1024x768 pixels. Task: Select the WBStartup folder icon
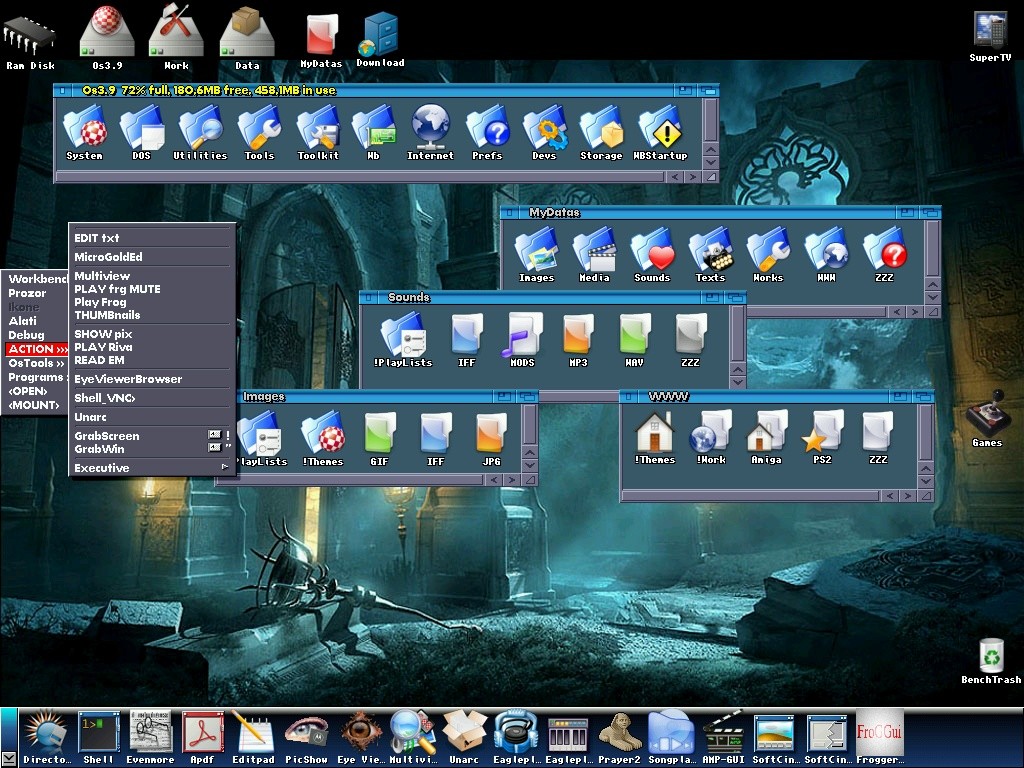pyautogui.click(x=660, y=133)
